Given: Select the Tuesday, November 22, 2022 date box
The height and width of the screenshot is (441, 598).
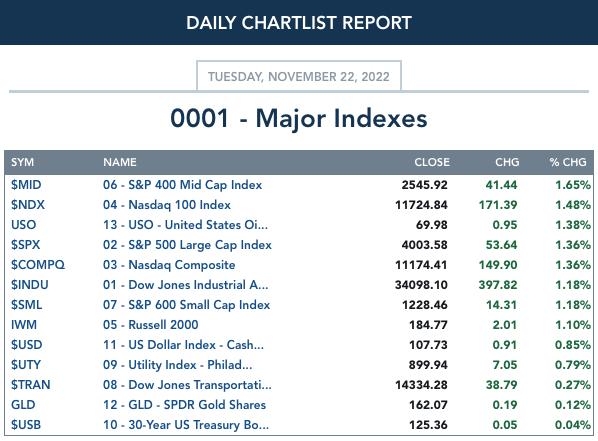Looking at the screenshot, I should 299,76.
